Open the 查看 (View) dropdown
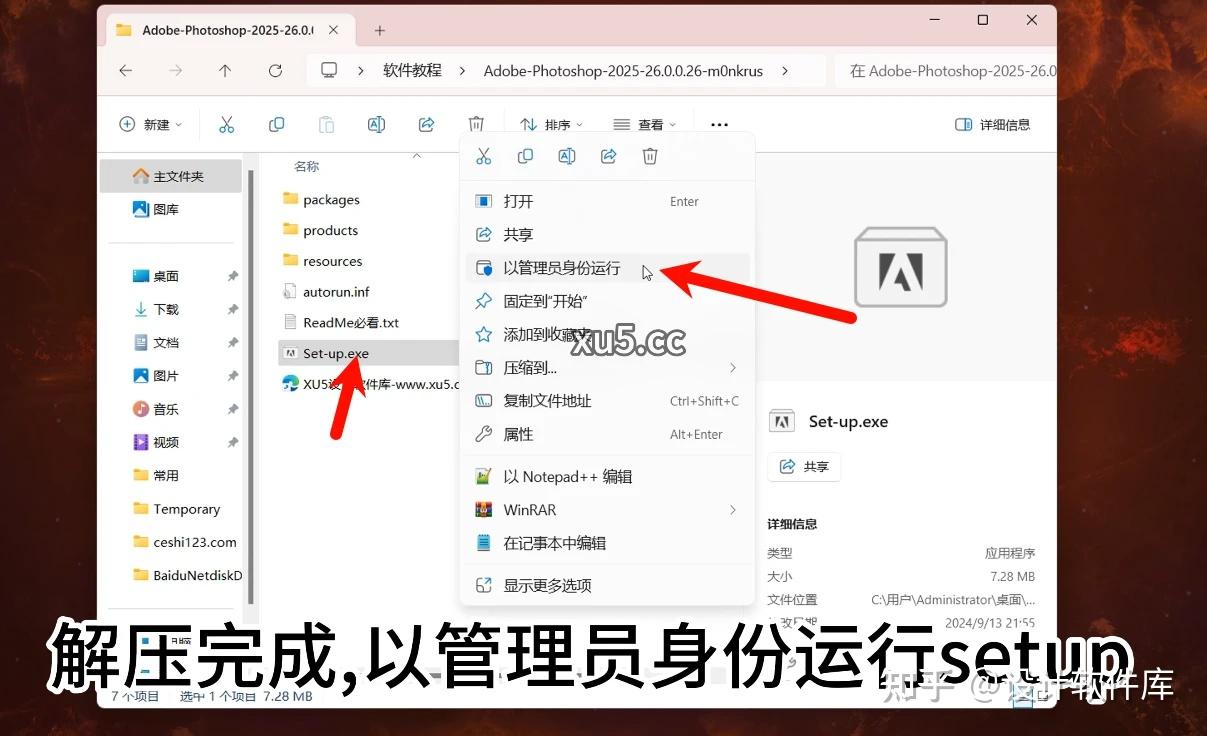 (644, 124)
